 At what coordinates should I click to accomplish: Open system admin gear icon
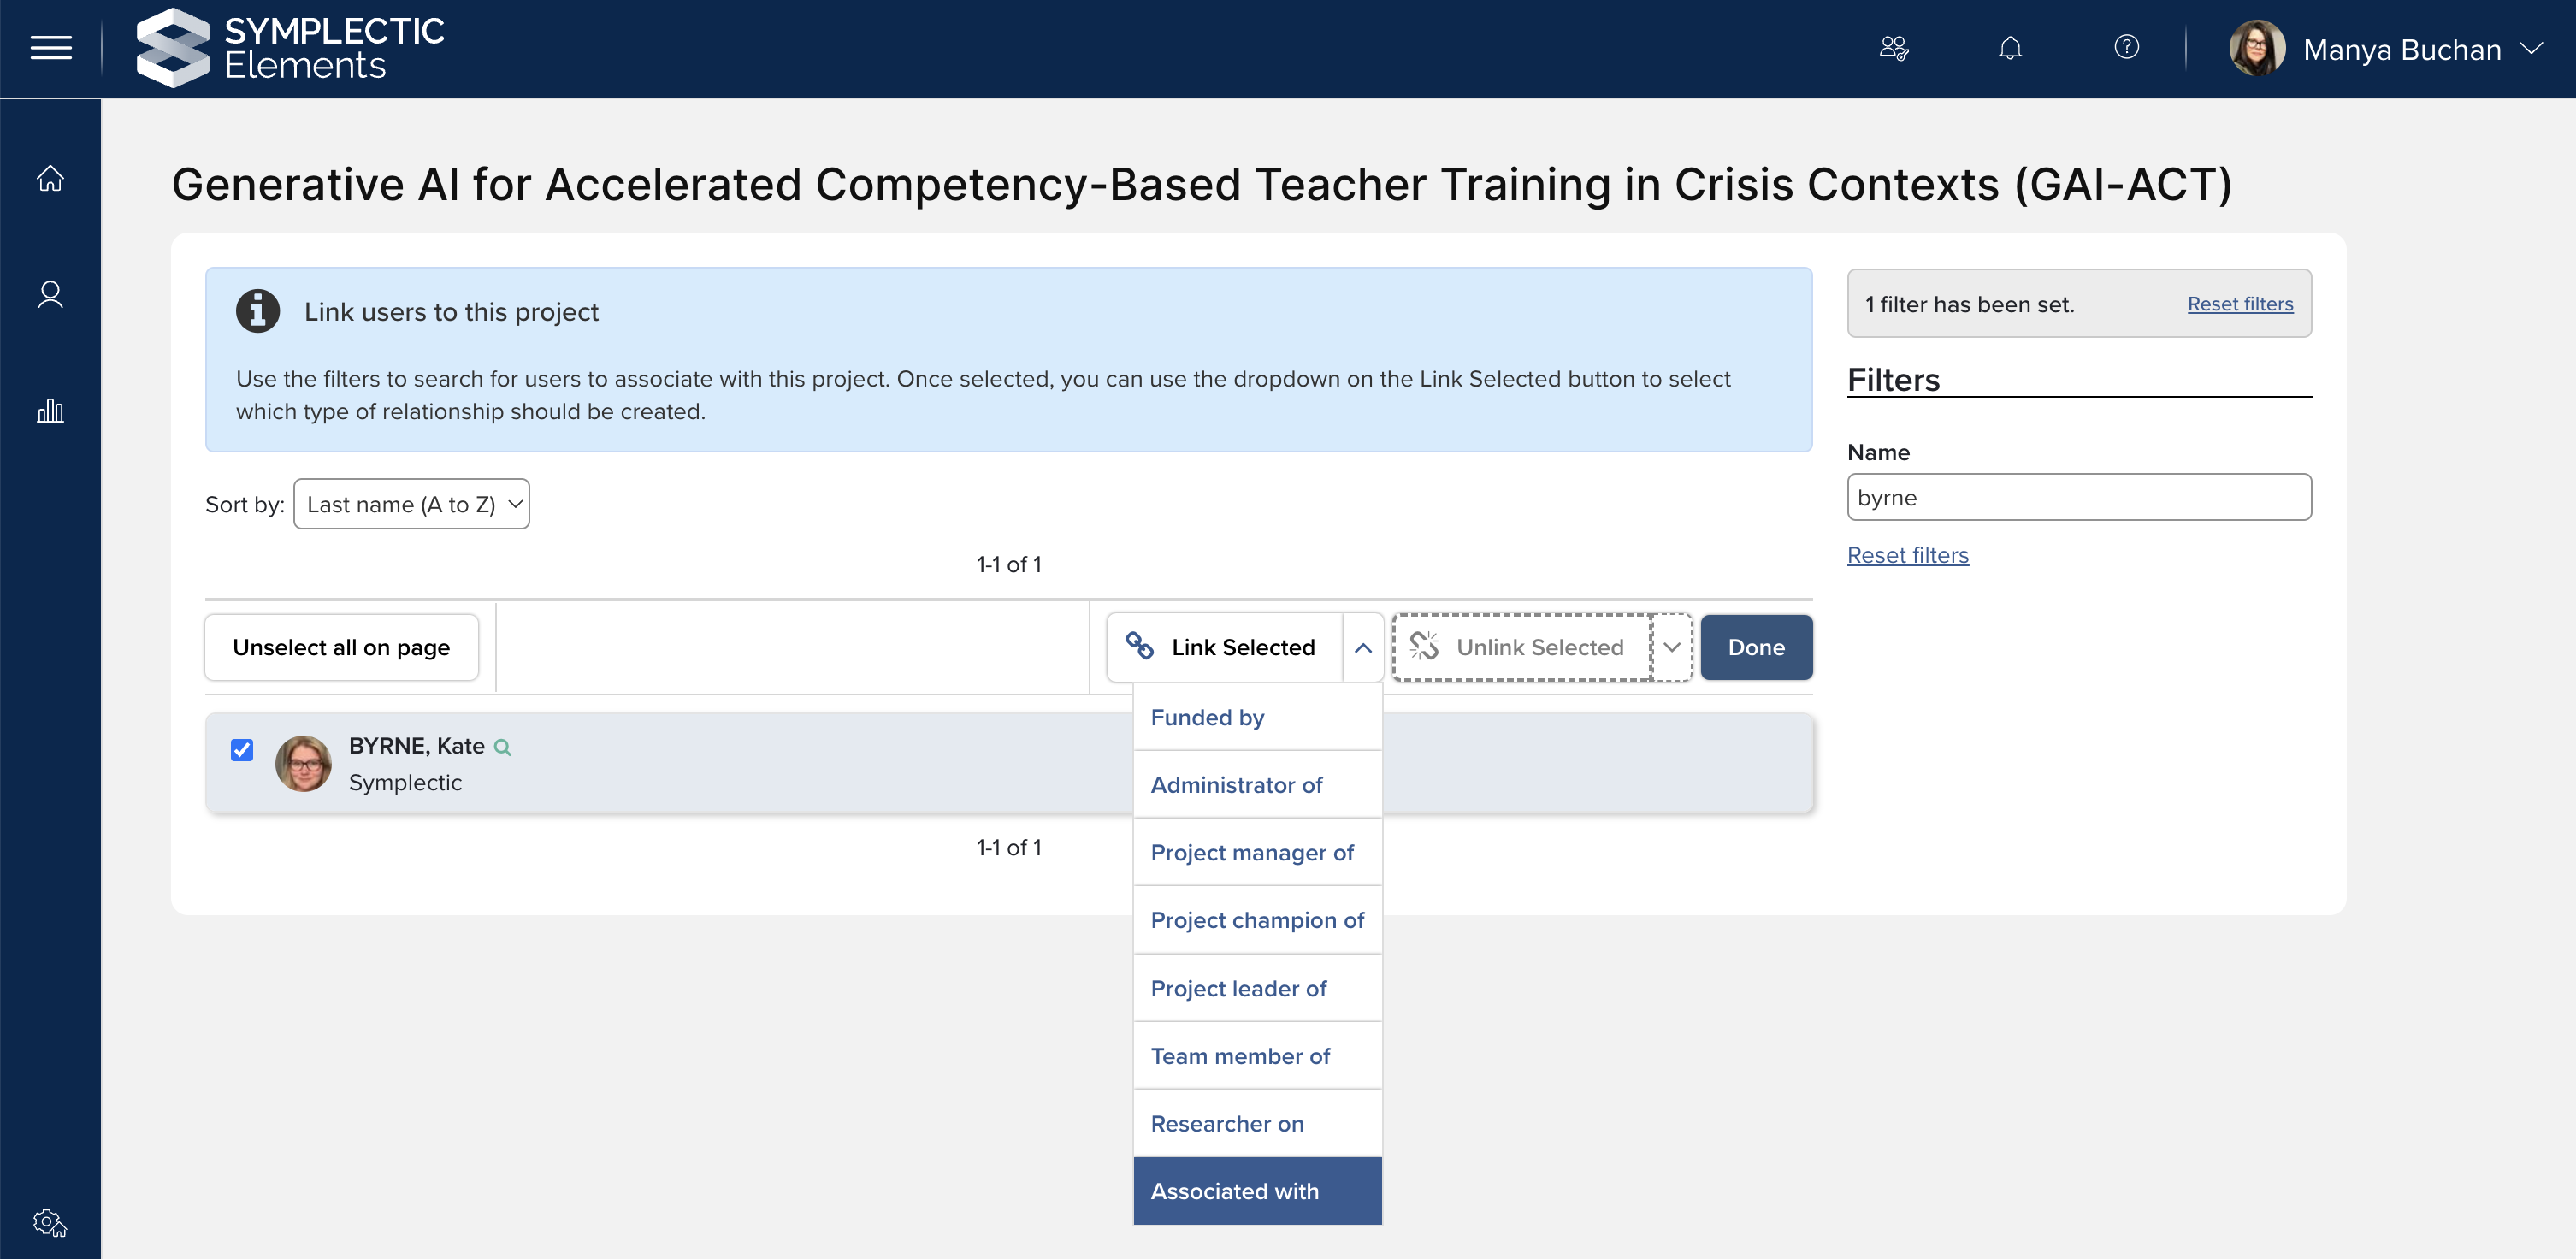pyautogui.click(x=50, y=1222)
